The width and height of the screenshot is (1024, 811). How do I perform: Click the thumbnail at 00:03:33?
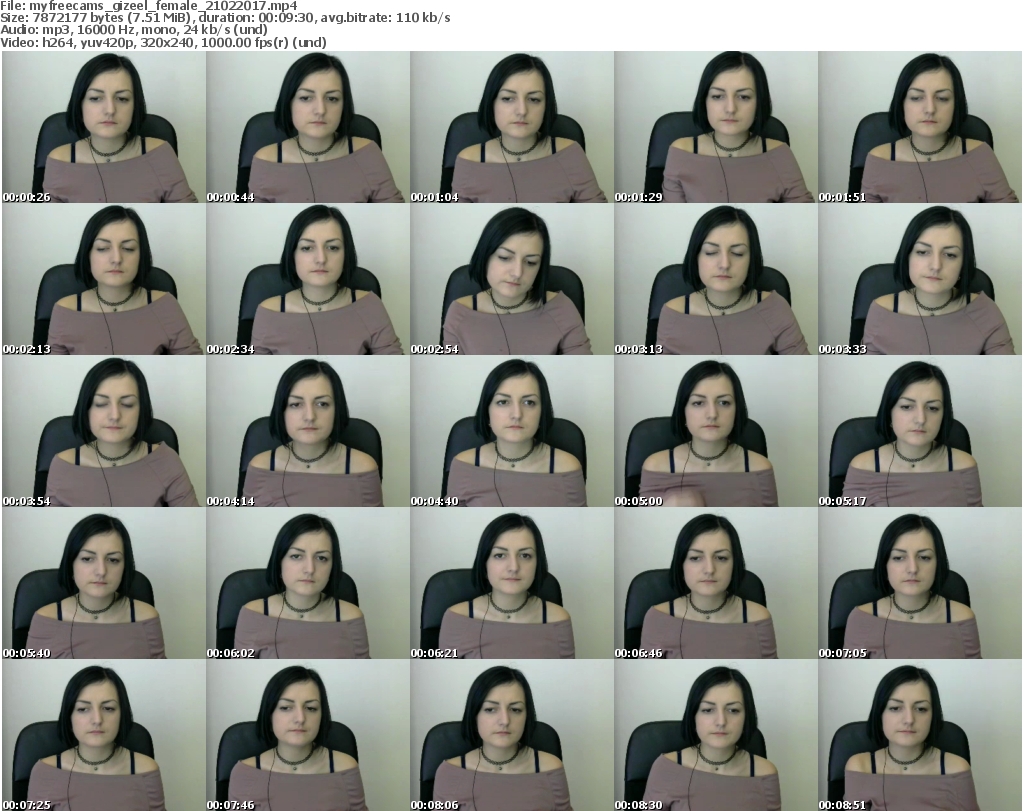(x=919, y=279)
